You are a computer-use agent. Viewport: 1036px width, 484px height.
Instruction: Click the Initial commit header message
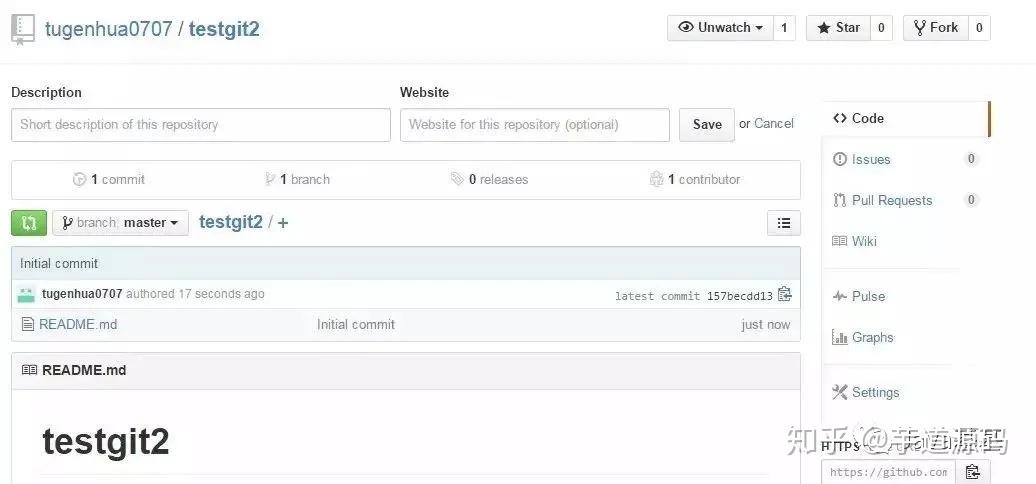click(x=59, y=263)
